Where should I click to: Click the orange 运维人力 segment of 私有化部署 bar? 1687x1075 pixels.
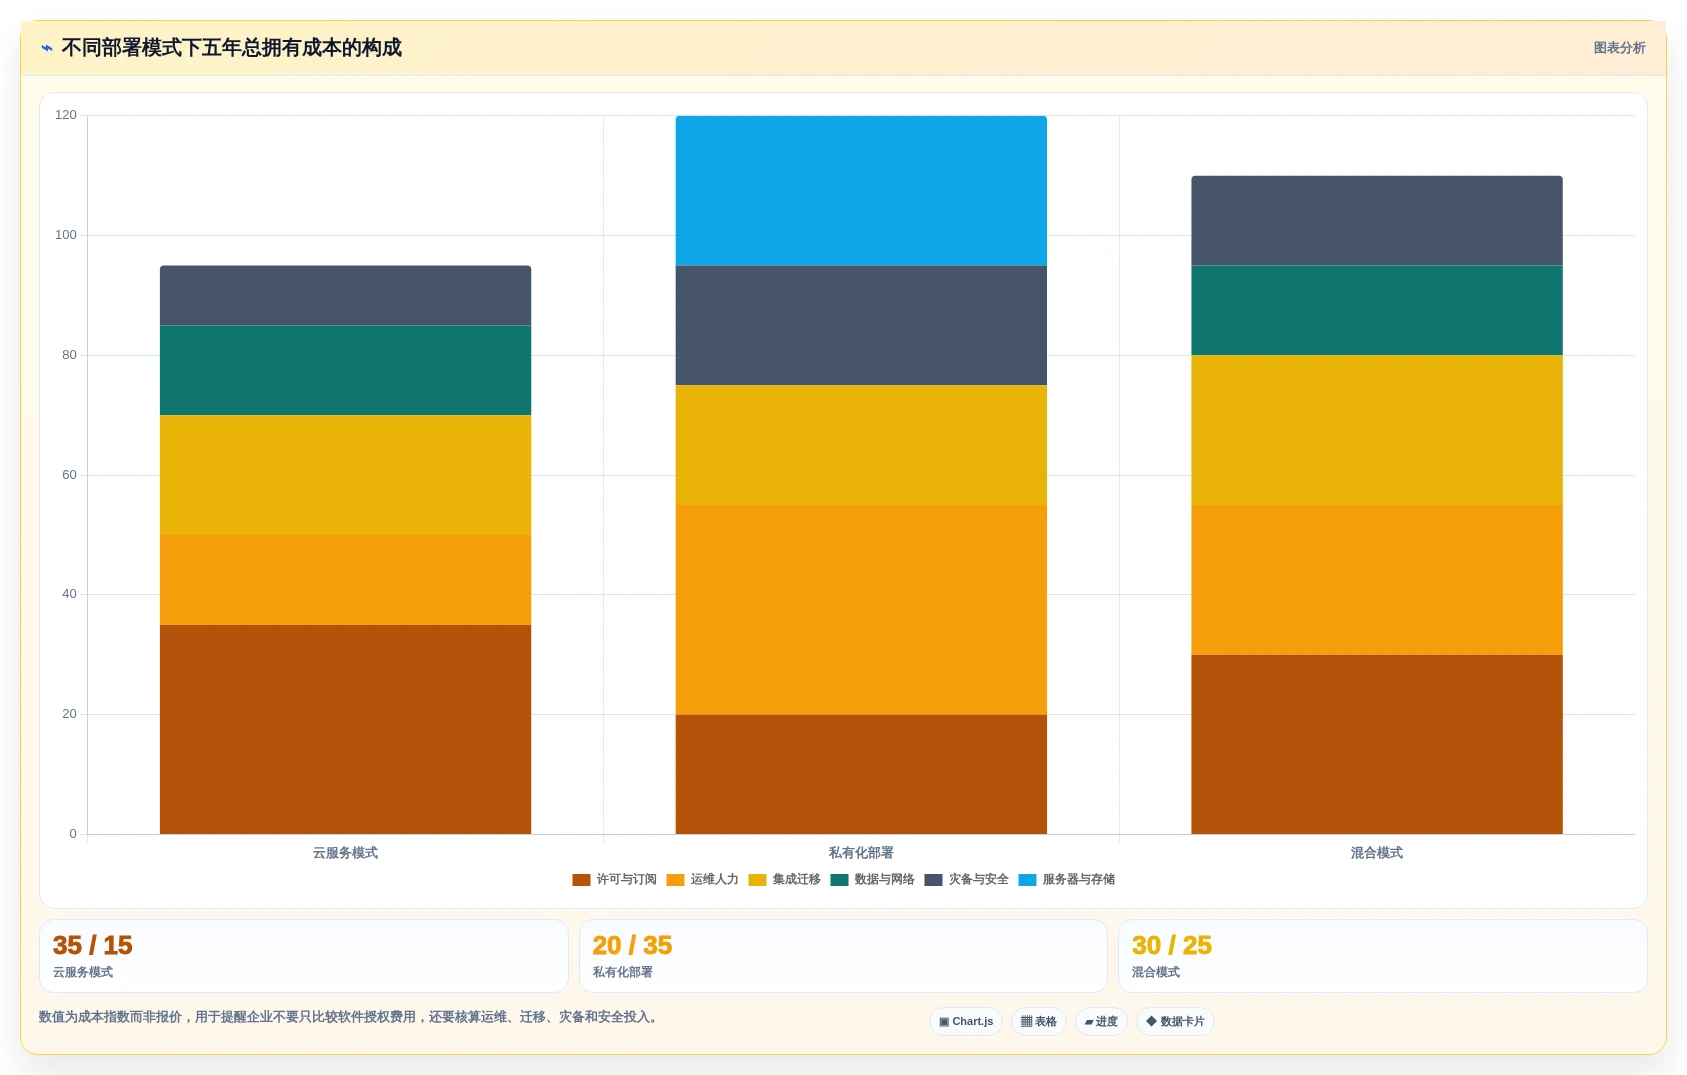click(861, 610)
